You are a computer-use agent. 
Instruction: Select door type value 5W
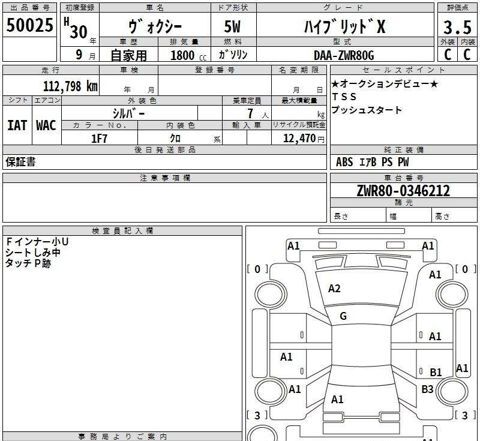point(232,26)
